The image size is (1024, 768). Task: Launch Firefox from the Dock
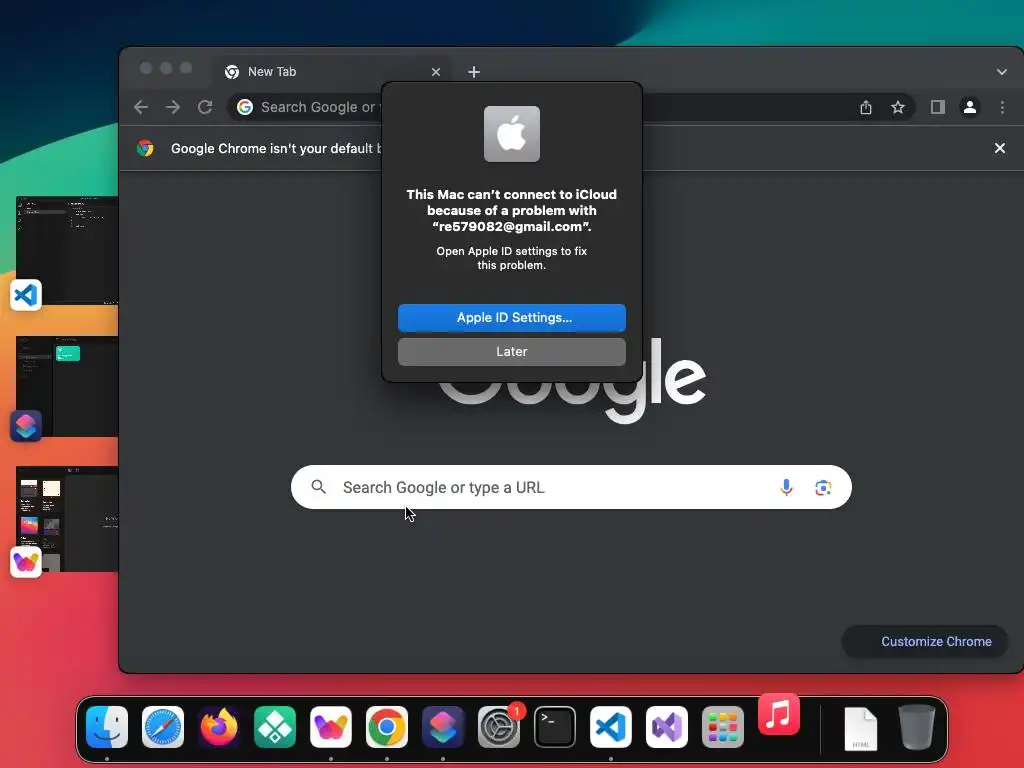[x=219, y=727]
